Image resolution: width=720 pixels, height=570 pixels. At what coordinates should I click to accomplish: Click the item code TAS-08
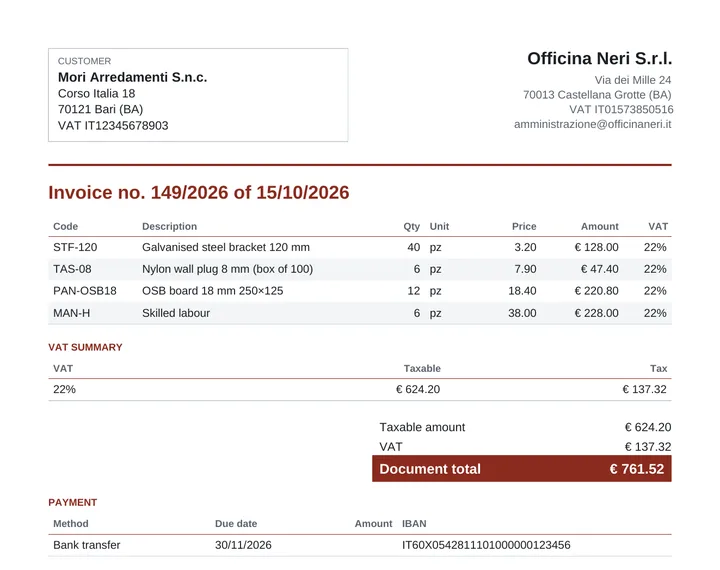(x=72, y=269)
